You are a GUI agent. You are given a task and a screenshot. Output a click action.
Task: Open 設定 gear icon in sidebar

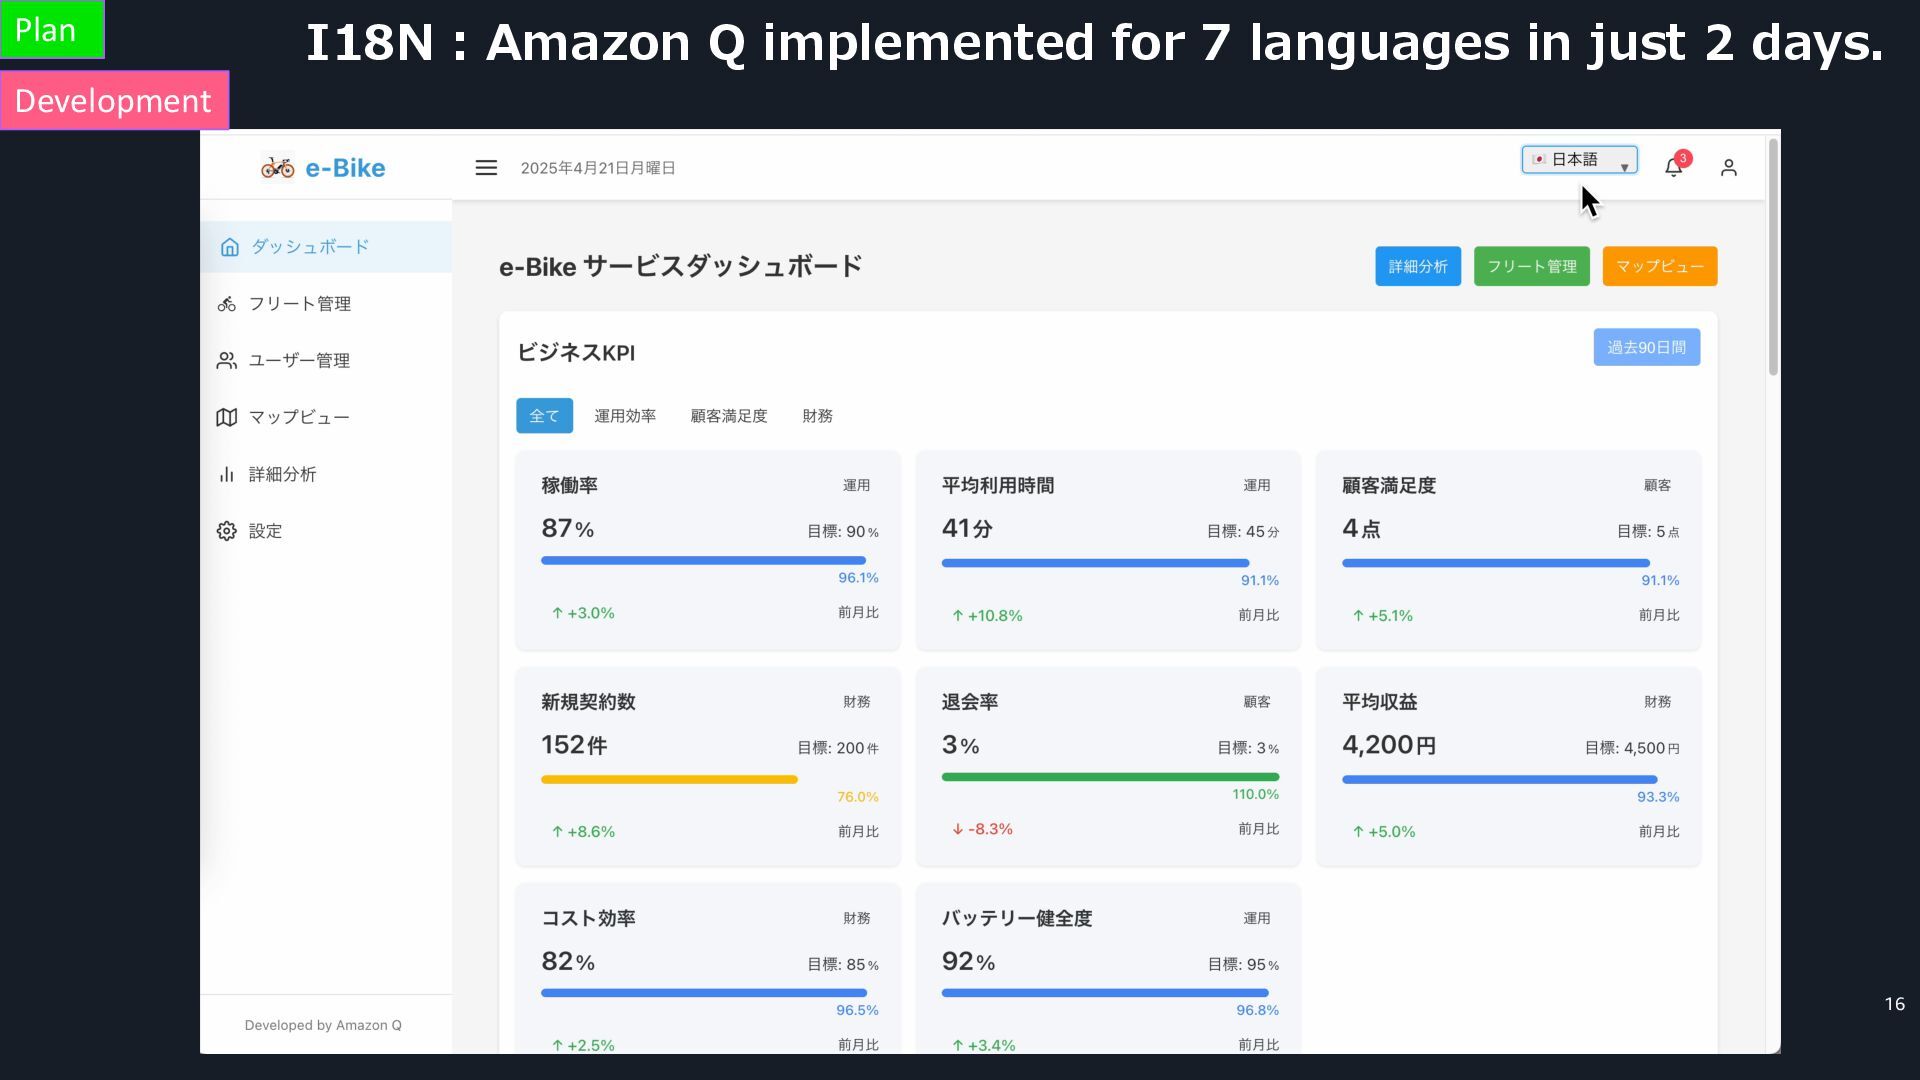click(x=227, y=531)
